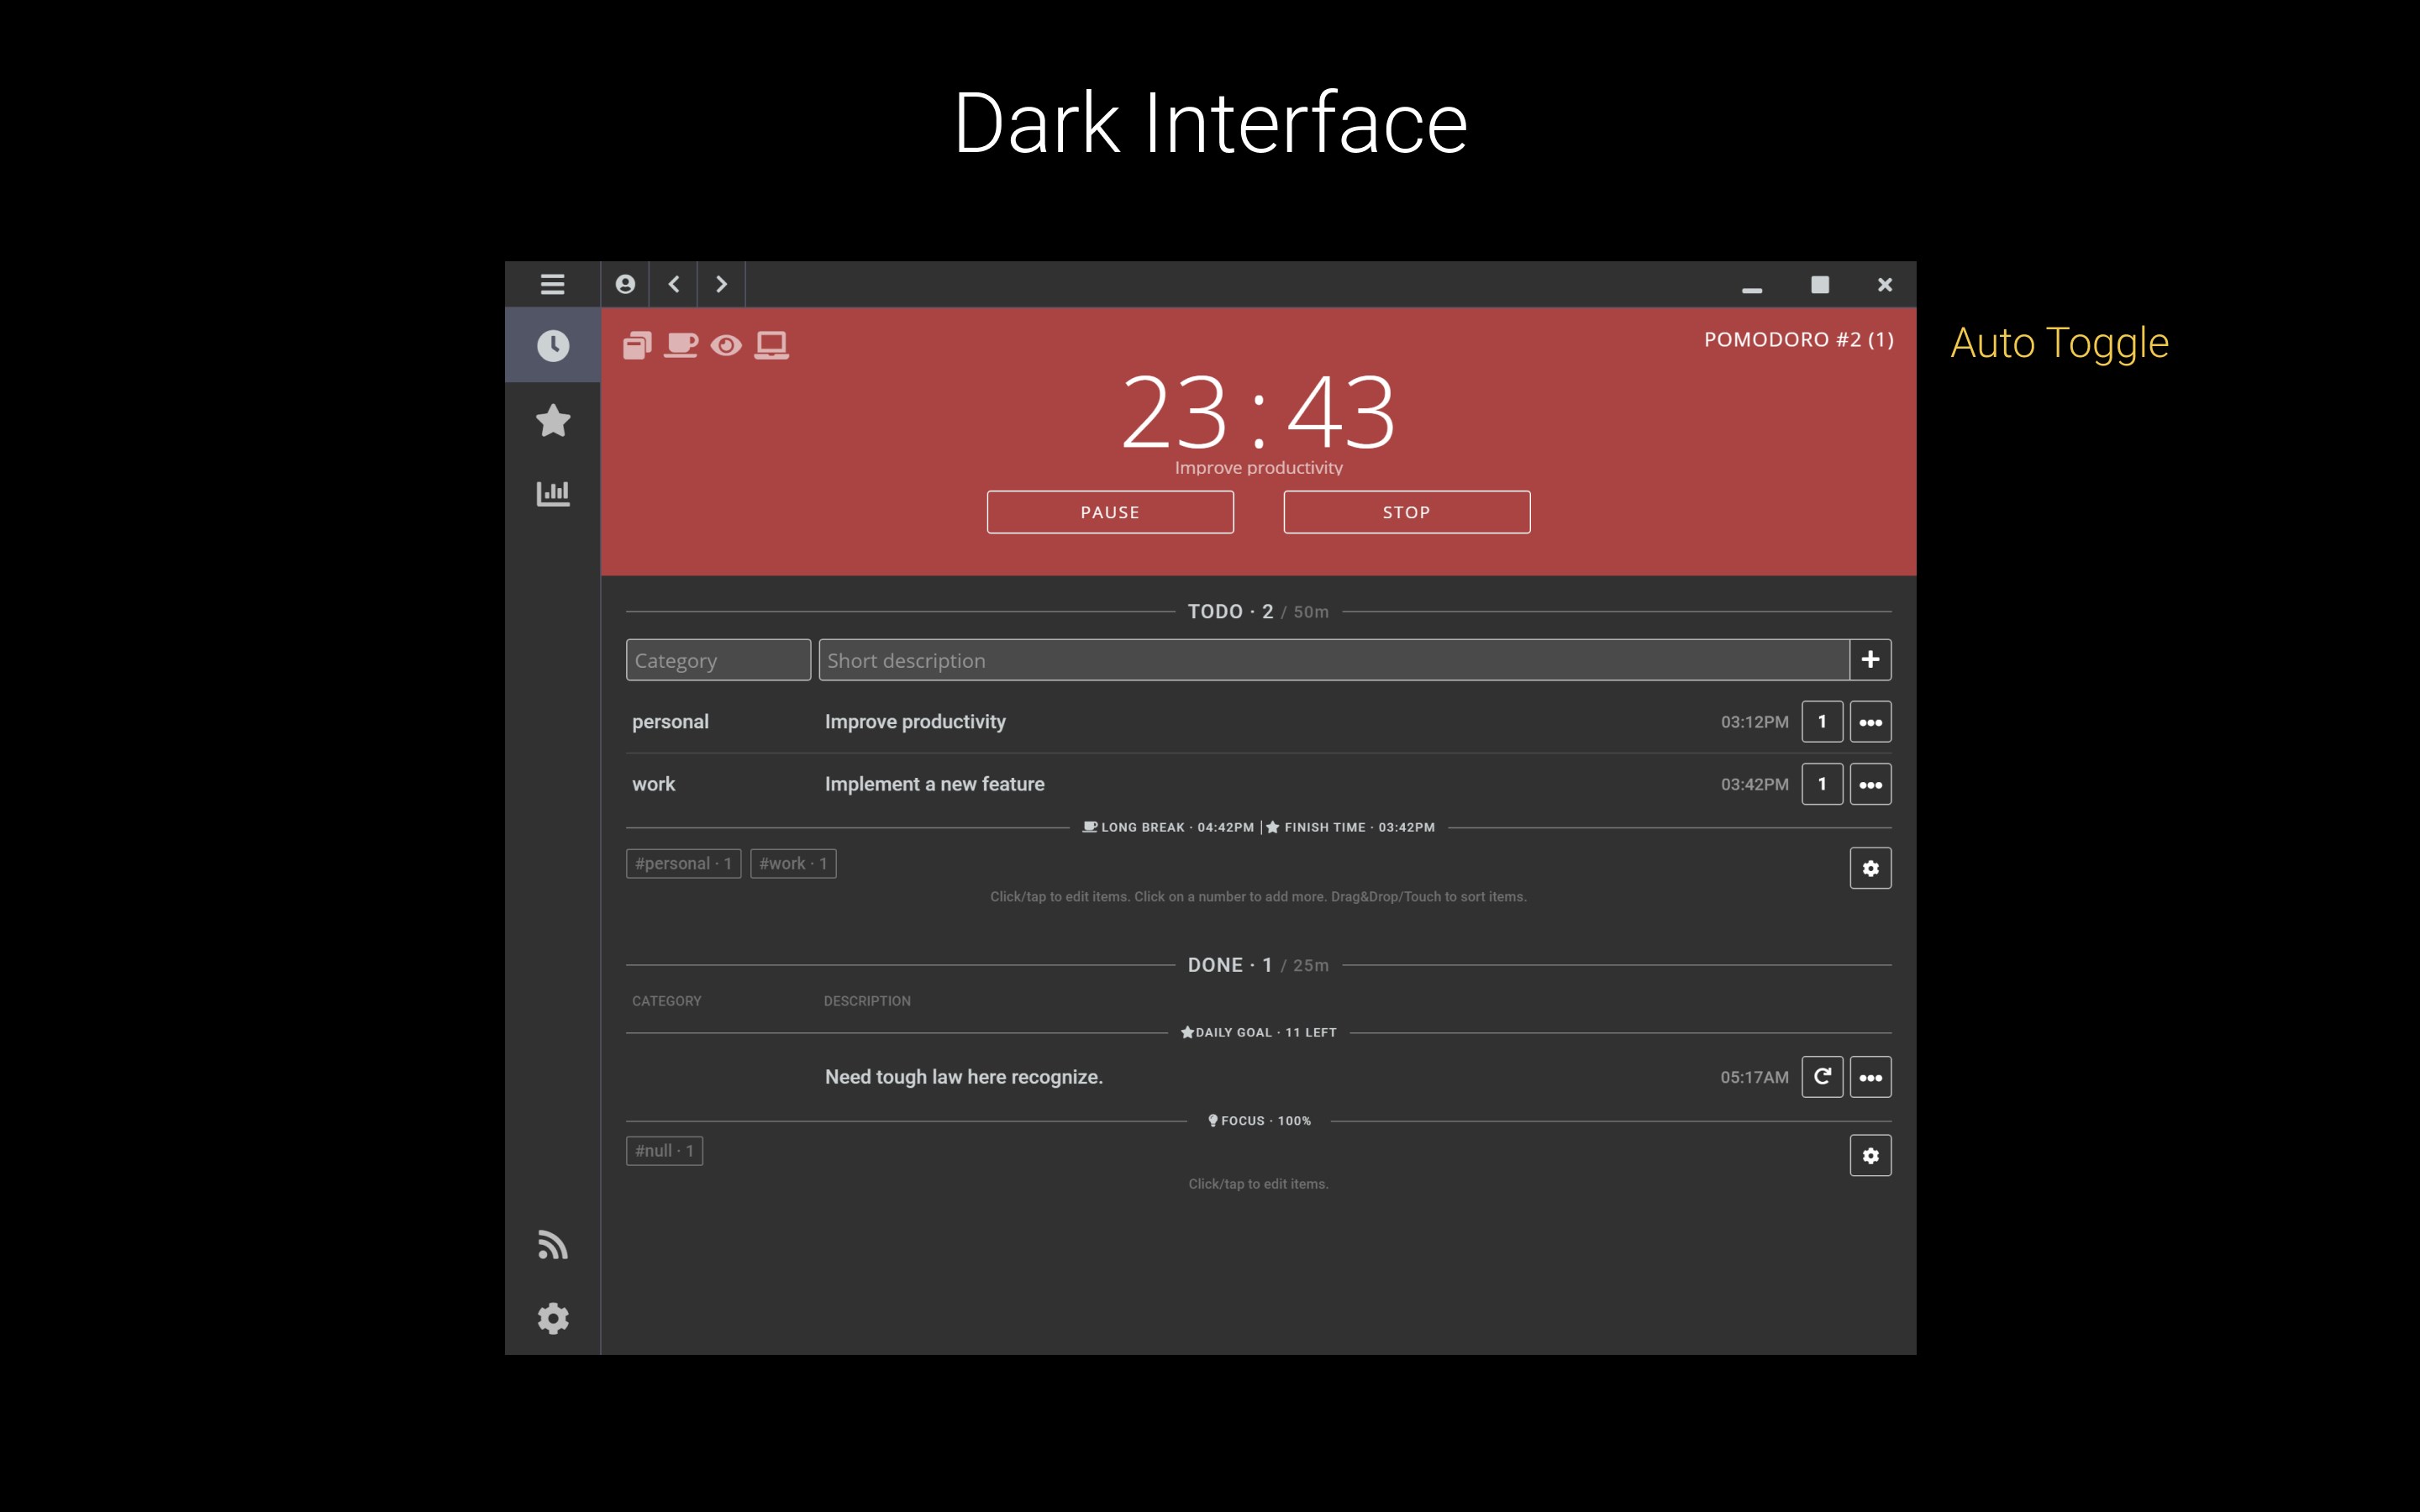Screen dimensions: 2420x1512
Task: Open TODO list settings gear
Action: 1870,868
